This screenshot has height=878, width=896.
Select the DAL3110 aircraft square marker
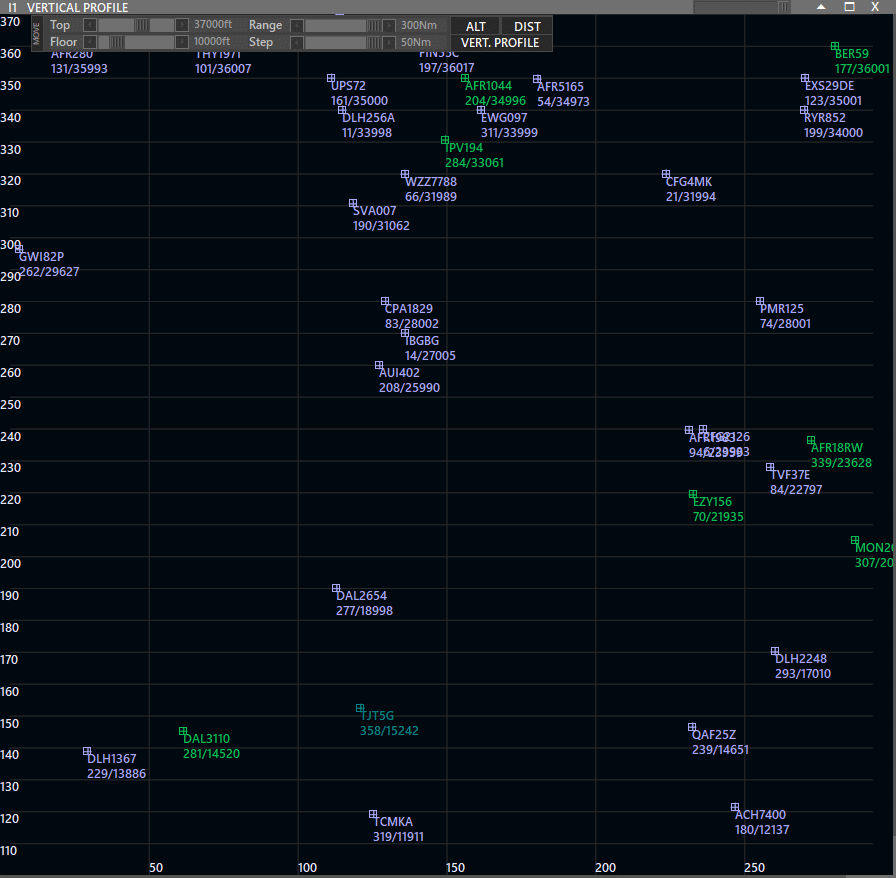tap(183, 731)
